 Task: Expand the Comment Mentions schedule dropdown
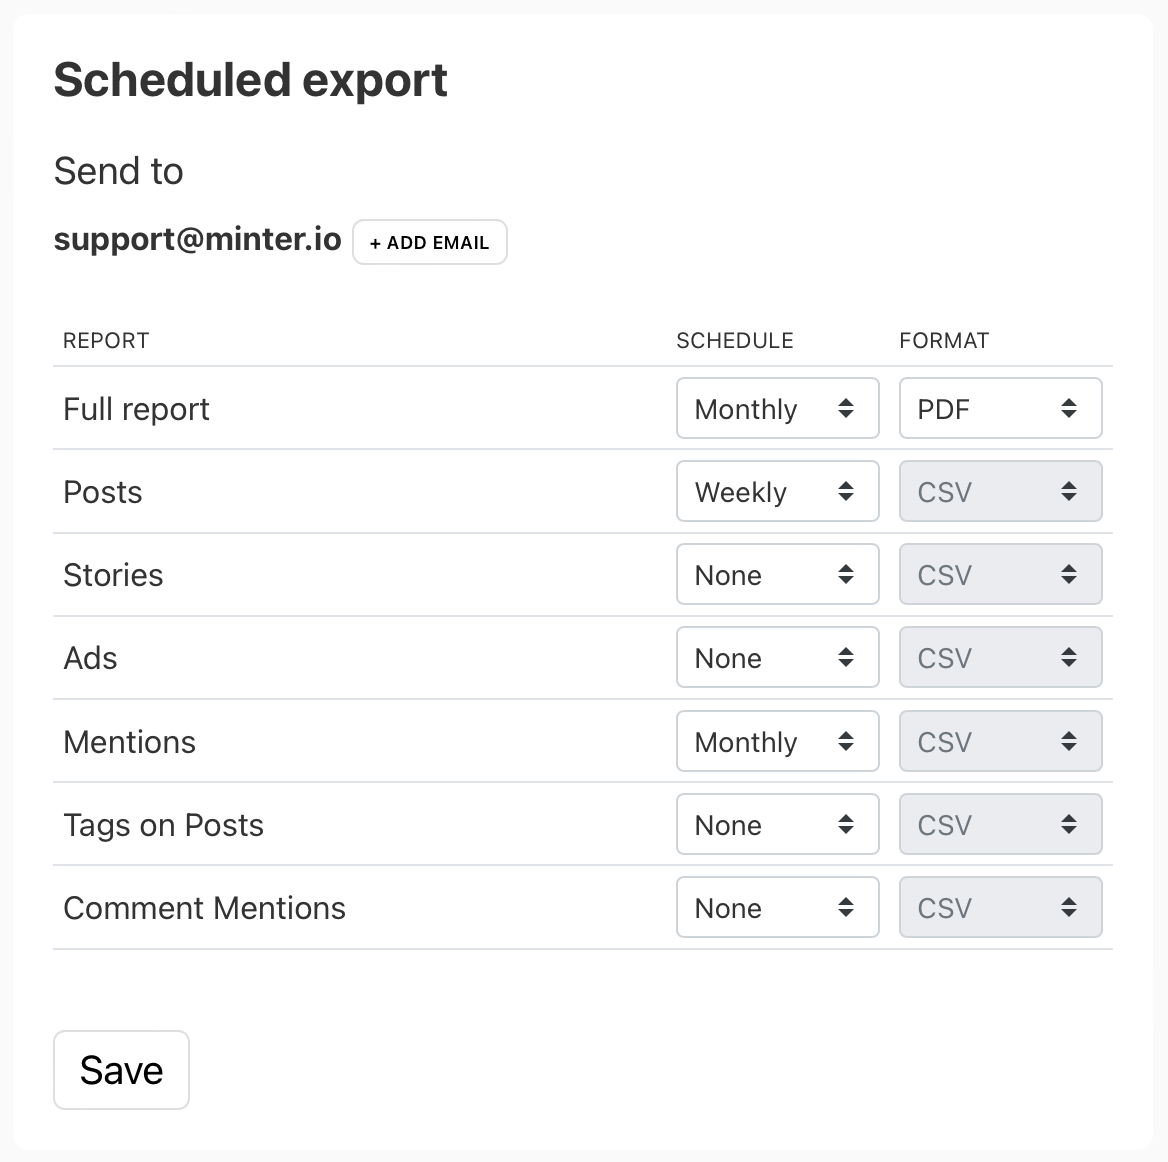click(777, 907)
